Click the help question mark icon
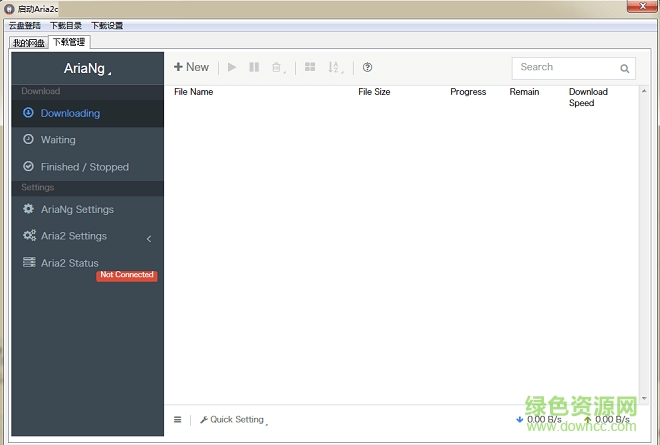This screenshot has width=660, height=445. pos(367,67)
